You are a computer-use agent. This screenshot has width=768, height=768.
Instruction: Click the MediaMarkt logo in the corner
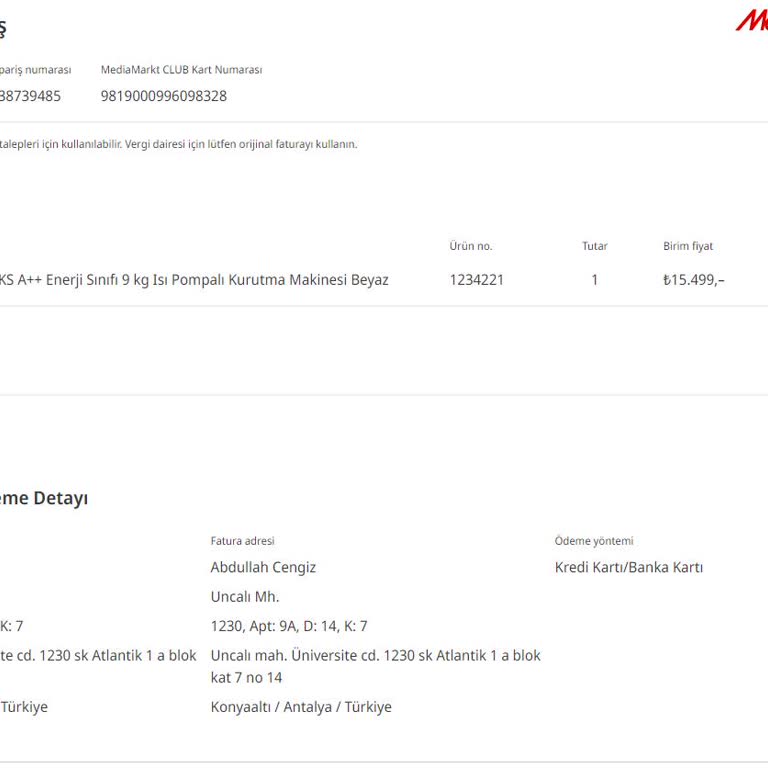click(752, 21)
